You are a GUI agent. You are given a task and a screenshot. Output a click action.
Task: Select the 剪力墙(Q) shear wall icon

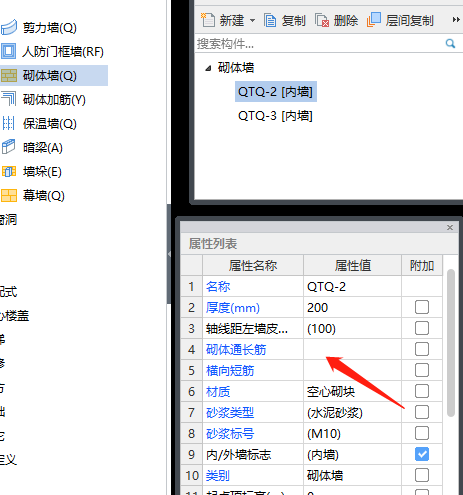pyautogui.click(x=9, y=27)
